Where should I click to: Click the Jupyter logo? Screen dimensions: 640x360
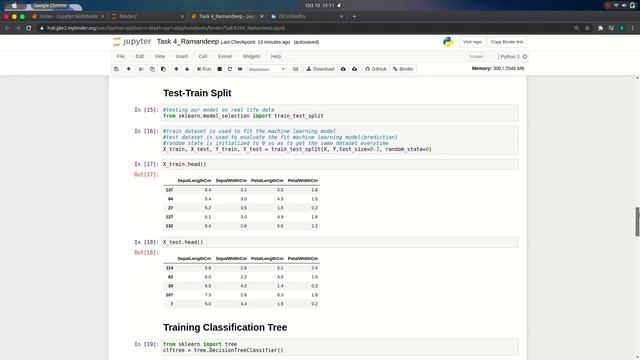(x=132, y=42)
